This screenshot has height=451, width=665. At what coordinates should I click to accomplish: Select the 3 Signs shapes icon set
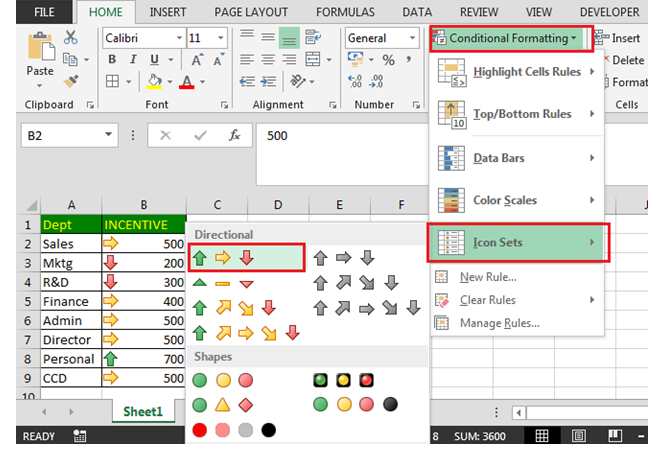(x=221, y=405)
